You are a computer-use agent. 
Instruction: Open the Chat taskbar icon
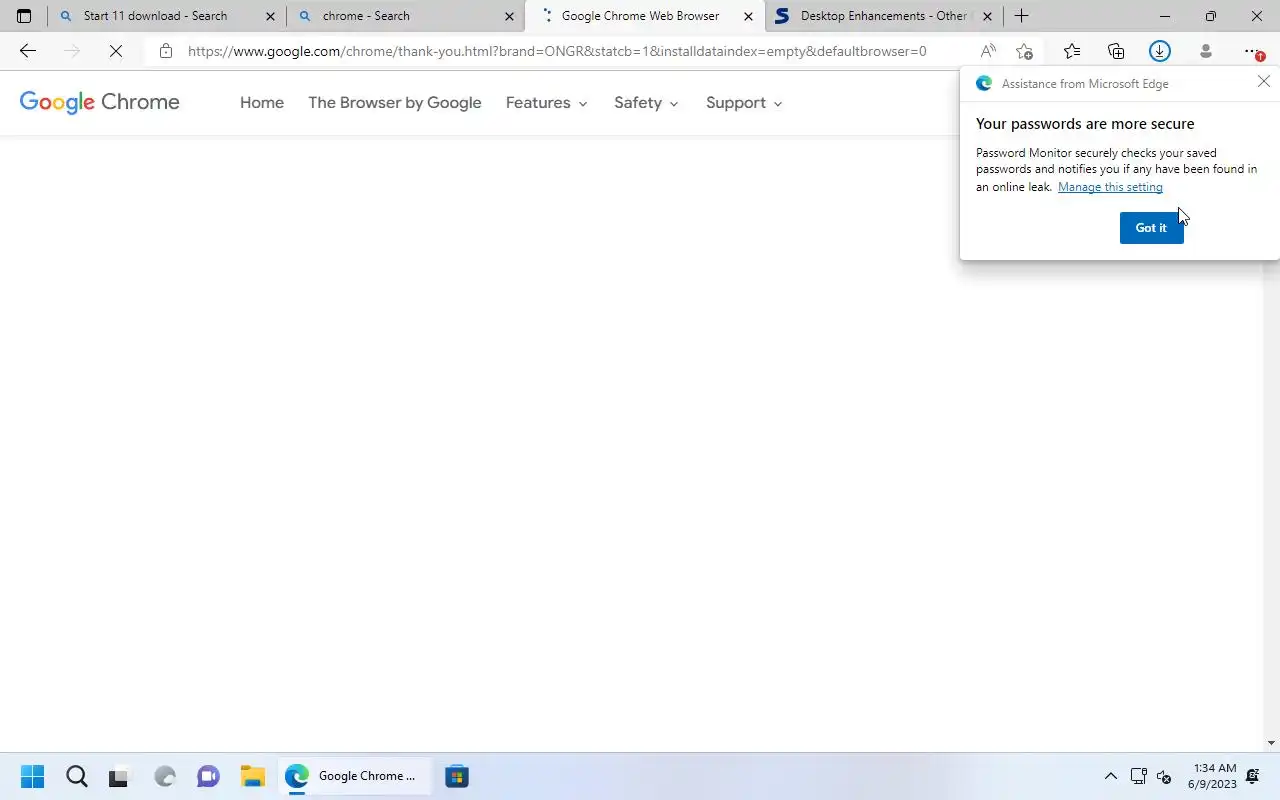point(208,776)
